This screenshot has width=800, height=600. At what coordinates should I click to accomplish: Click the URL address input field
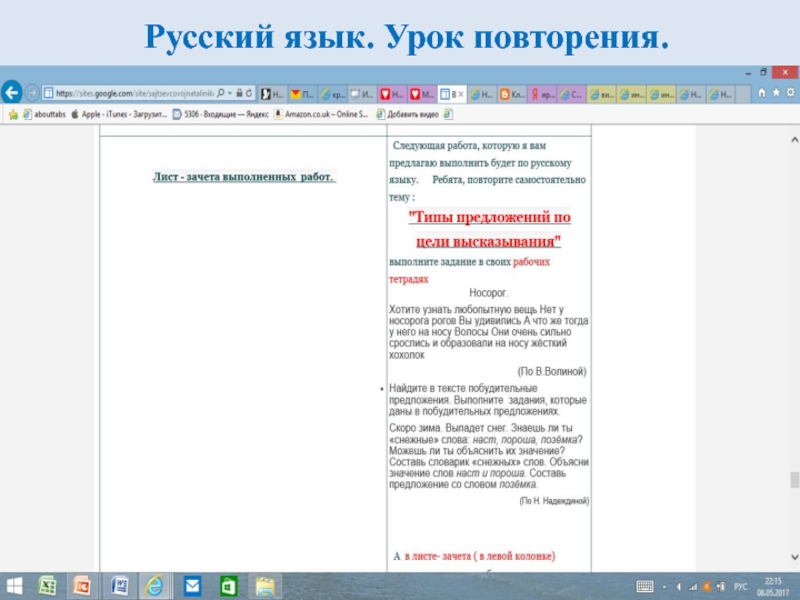pyautogui.click(x=130, y=93)
